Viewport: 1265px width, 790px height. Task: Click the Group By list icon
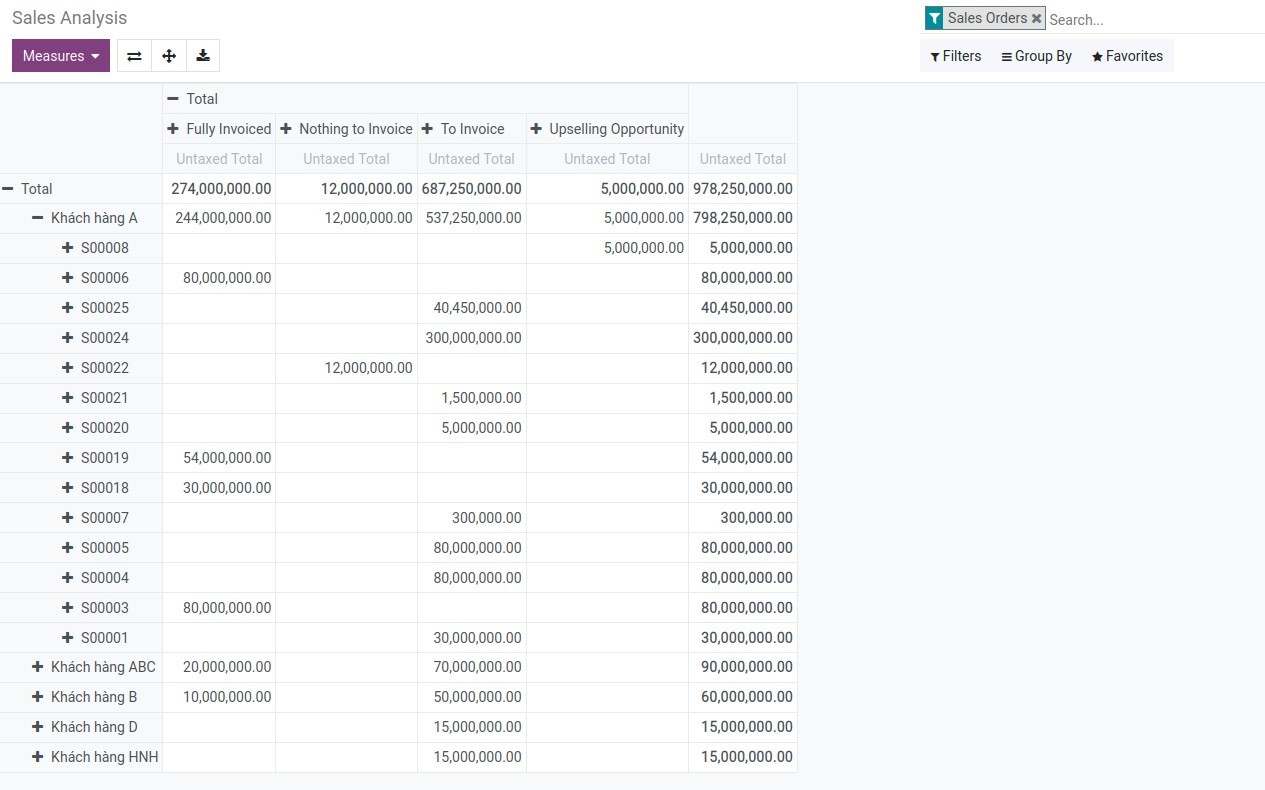tap(1004, 56)
